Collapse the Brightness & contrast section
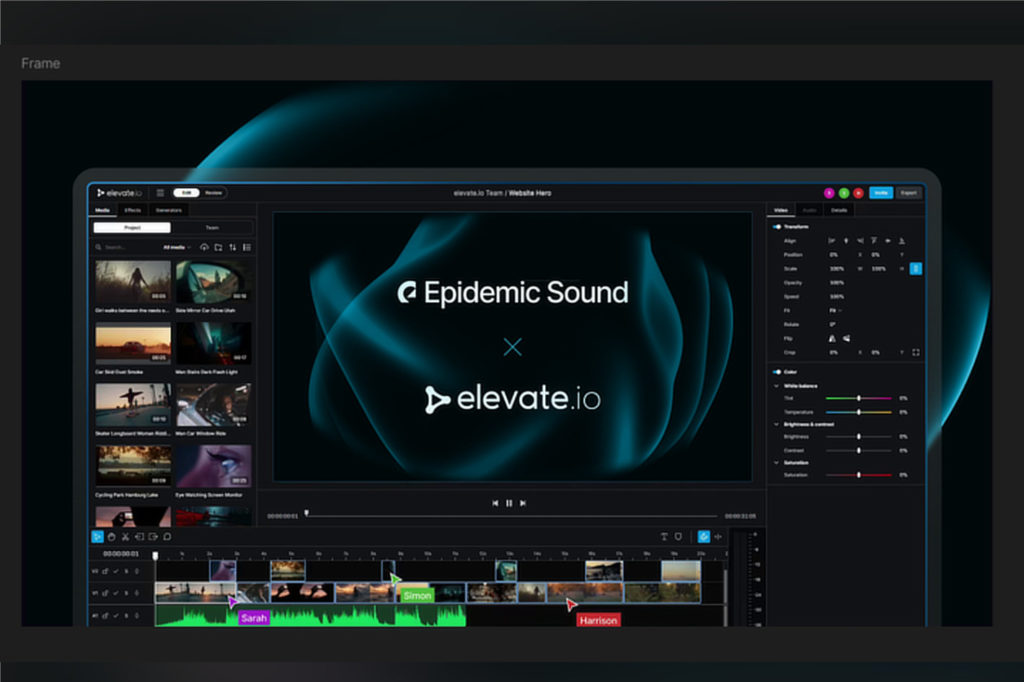This screenshot has height=682, width=1024. tap(776, 424)
